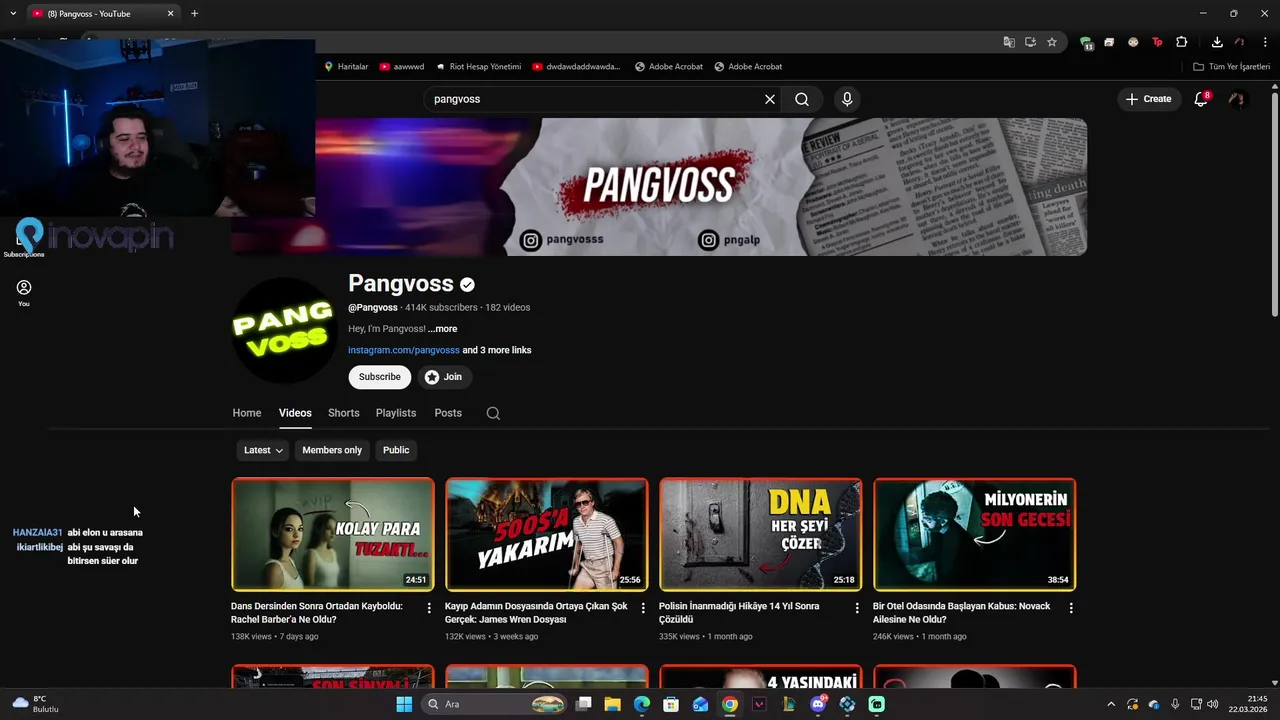Open the Playlists tab
This screenshot has width=1280, height=720.
point(396,413)
